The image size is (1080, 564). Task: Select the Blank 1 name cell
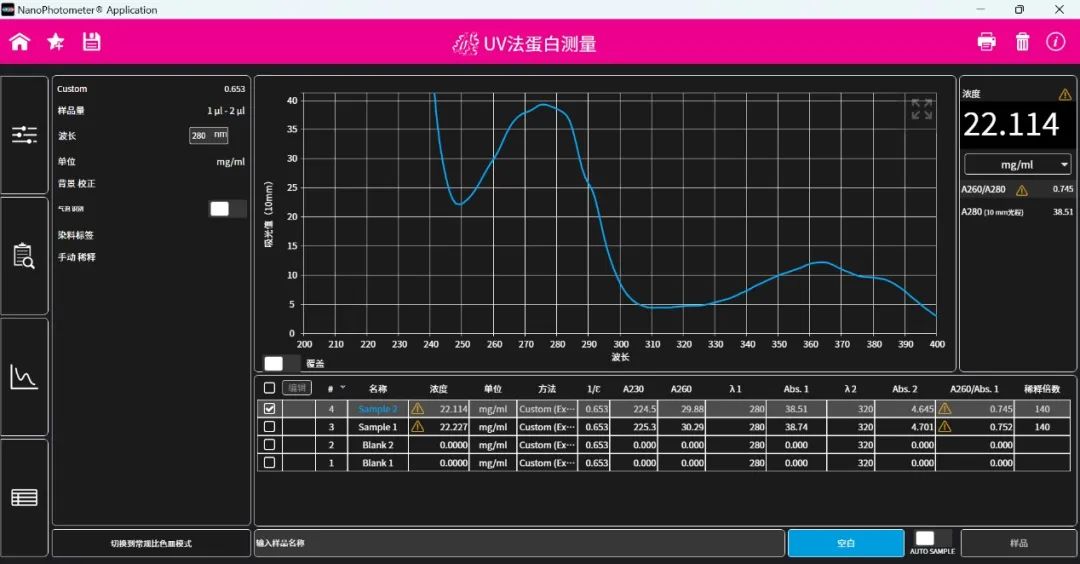377,463
